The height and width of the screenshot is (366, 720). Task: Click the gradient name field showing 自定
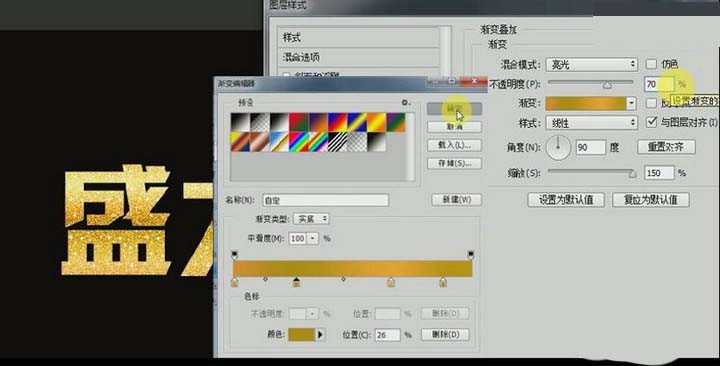point(326,200)
